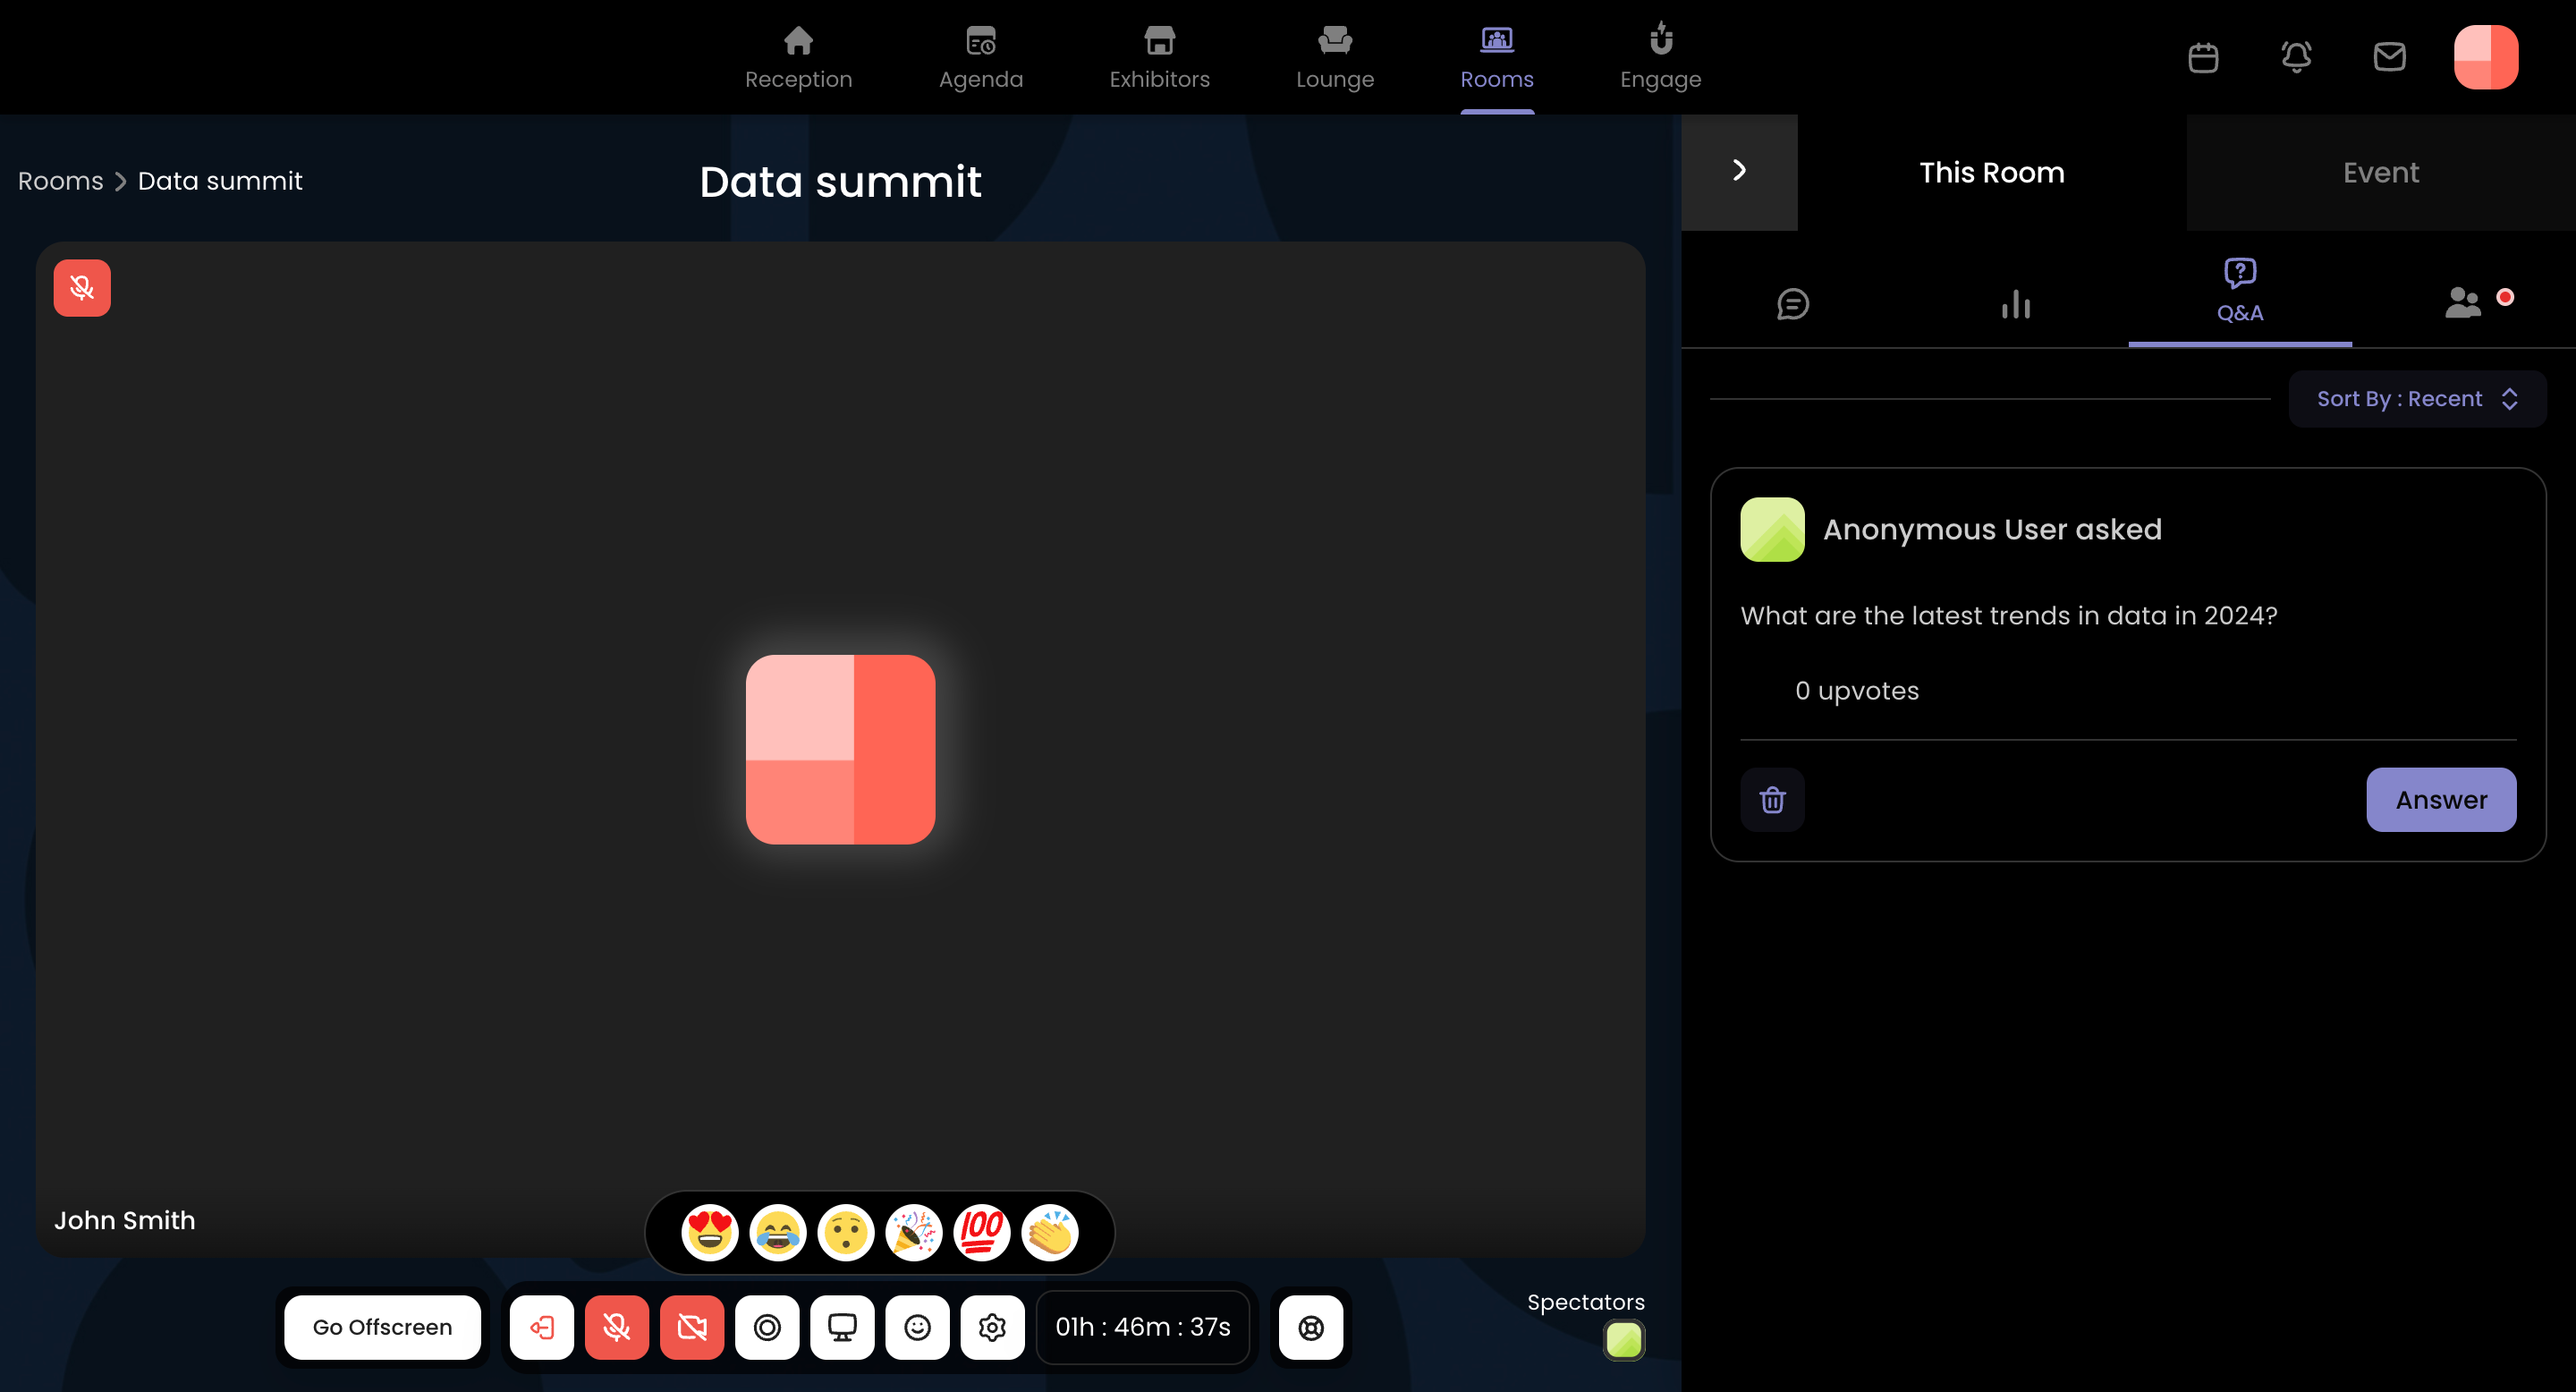Toggle the emoji reactions bar
The height and width of the screenshot is (1392, 2576).
point(917,1327)
